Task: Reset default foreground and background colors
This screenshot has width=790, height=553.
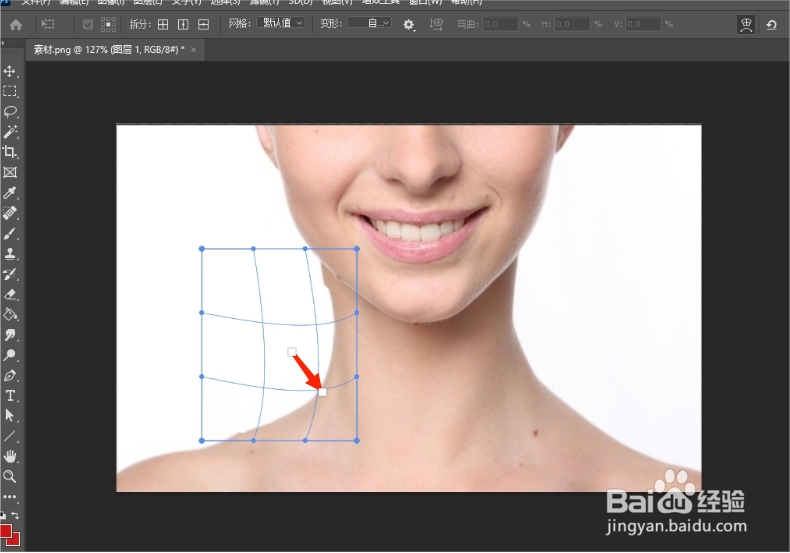Action: pos(3,515)
